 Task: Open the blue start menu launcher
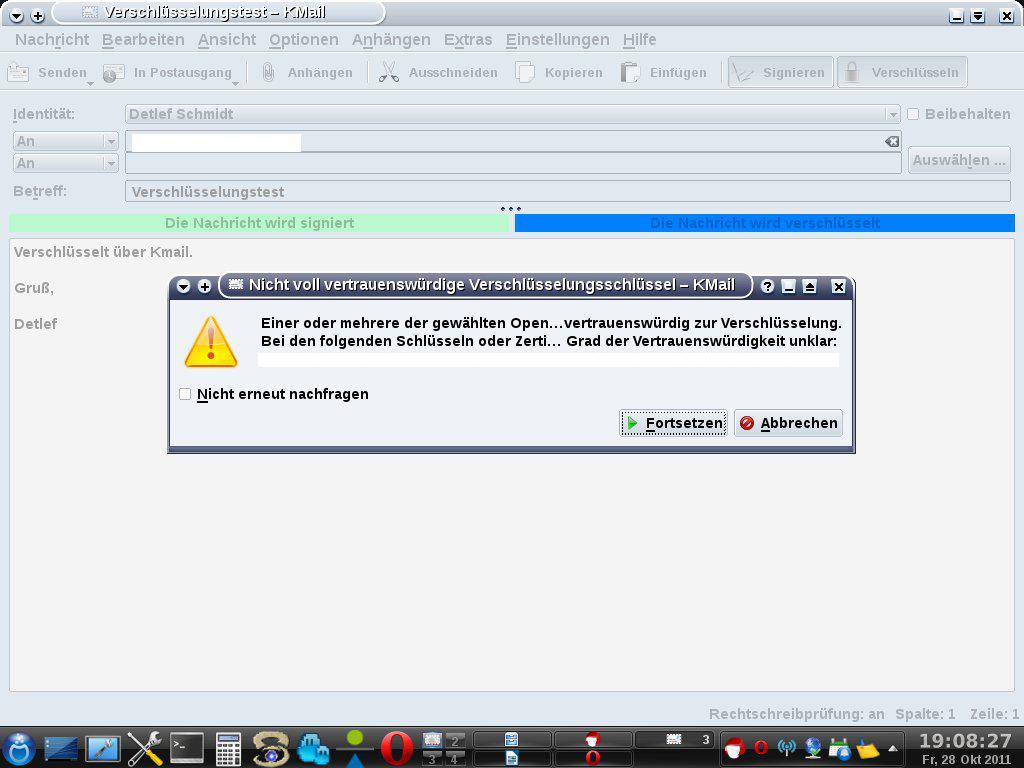tap(19, 748)
